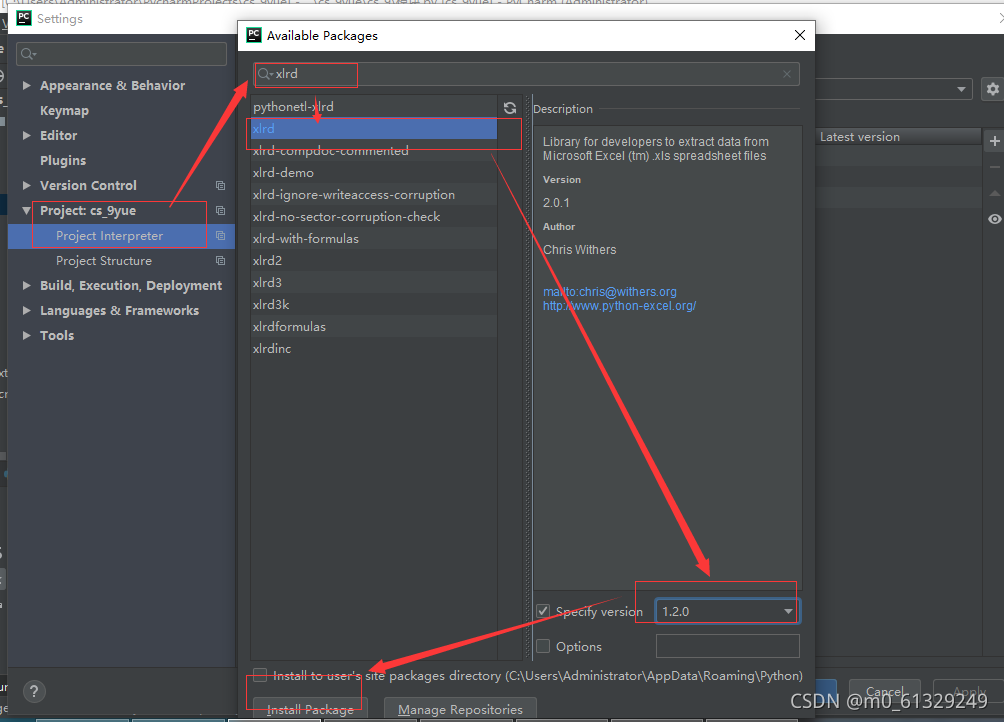This screenshot has width=1004, height=722.
Task: Close the Available Packages dialog
Action: click(800, 35)
